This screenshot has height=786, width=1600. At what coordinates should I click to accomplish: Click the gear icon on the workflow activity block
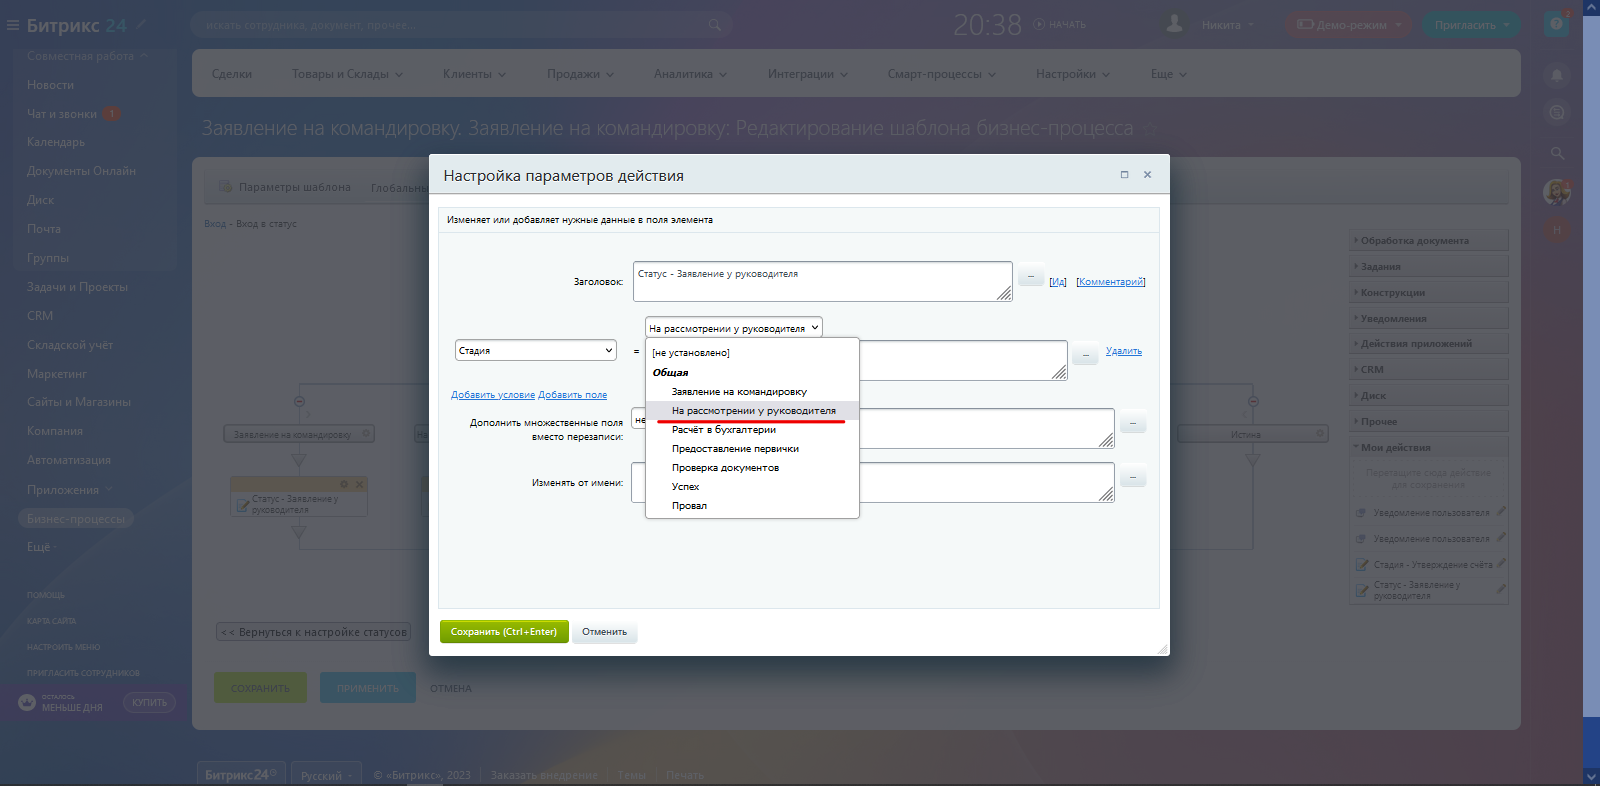coord(344,484)
